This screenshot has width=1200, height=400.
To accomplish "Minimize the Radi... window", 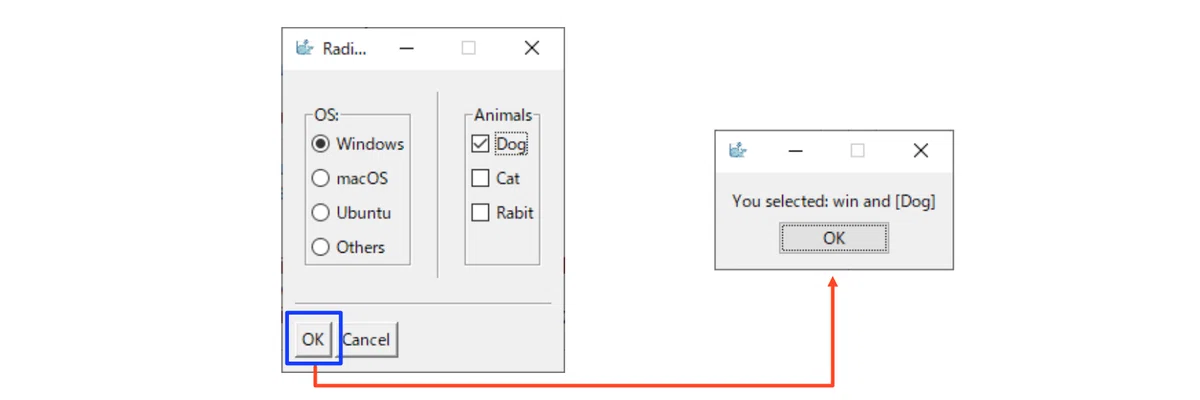I will 406,48.
